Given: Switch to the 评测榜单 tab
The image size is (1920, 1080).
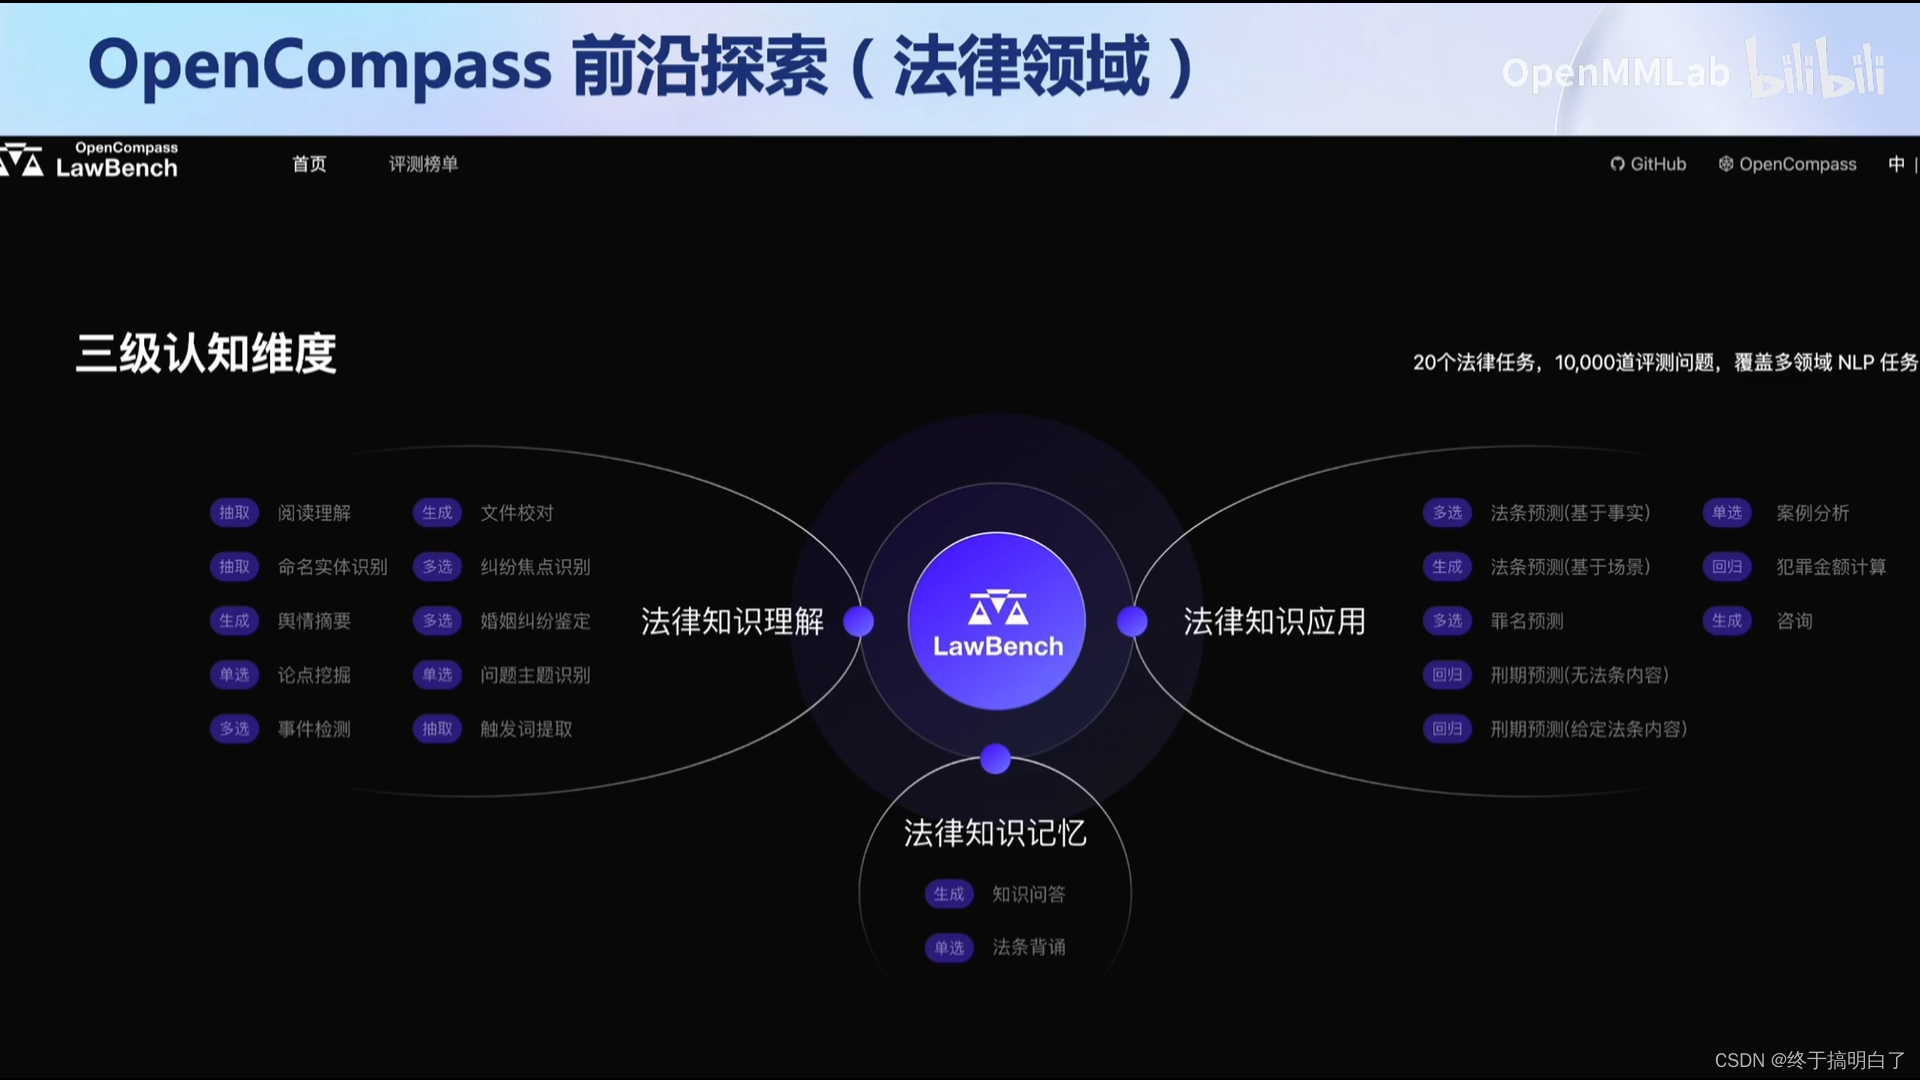Looking at the screenshot, I should (x=423, y=163).
